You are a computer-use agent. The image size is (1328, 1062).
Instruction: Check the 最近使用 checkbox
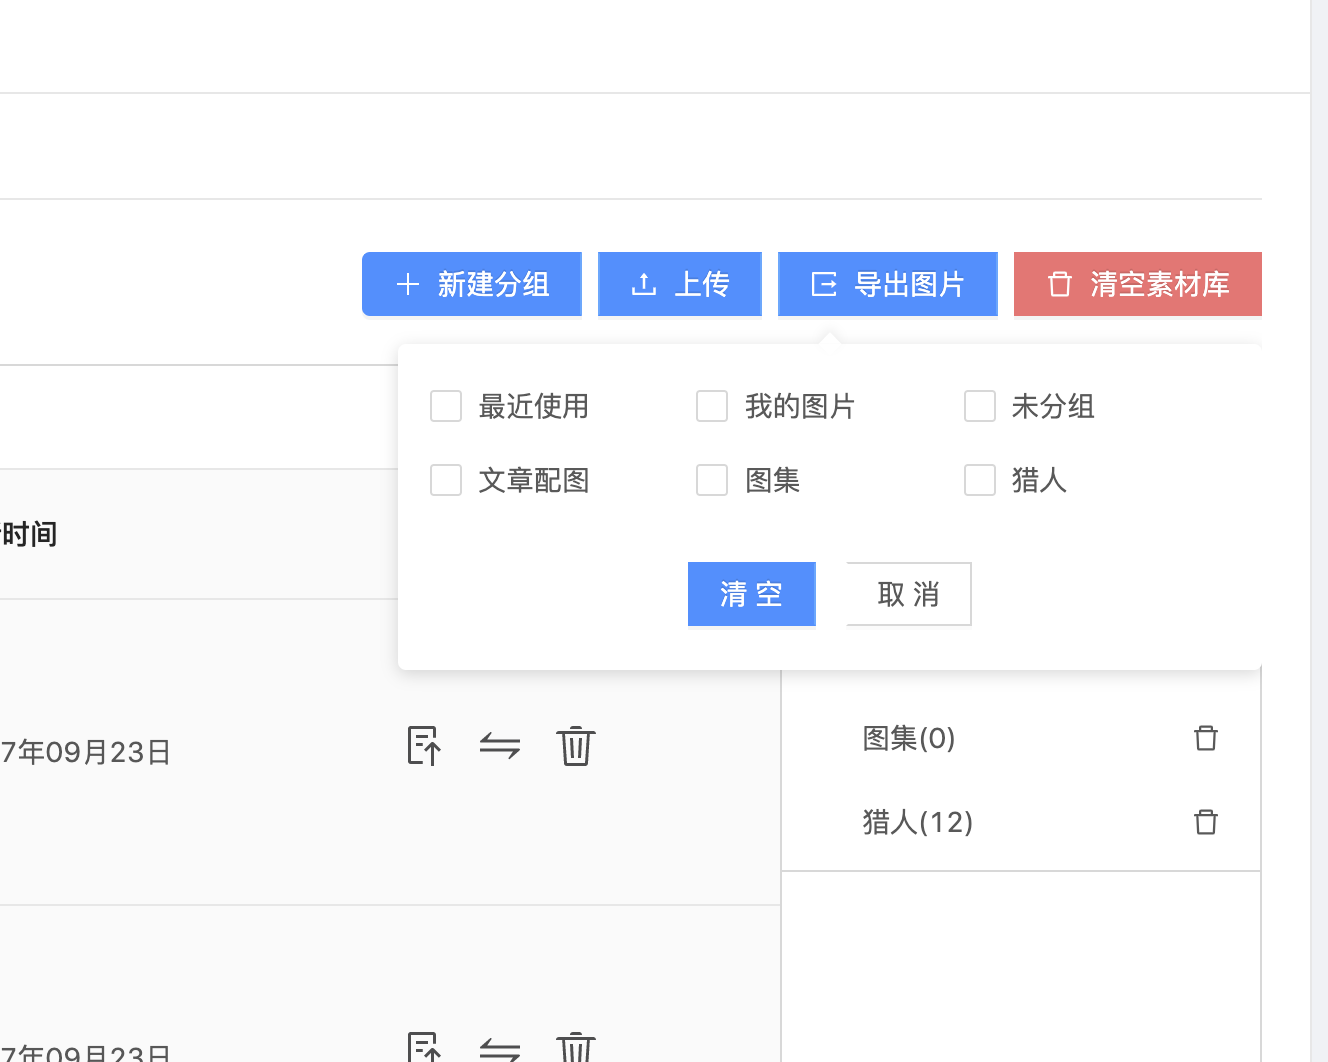[446, 406]
